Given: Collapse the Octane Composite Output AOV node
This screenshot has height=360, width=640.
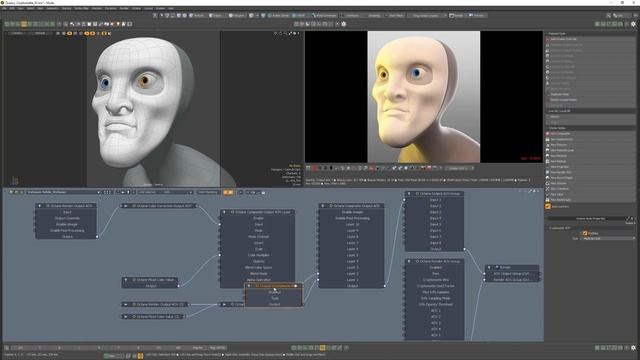Looking at the screenshot, I should coord(323,206).
